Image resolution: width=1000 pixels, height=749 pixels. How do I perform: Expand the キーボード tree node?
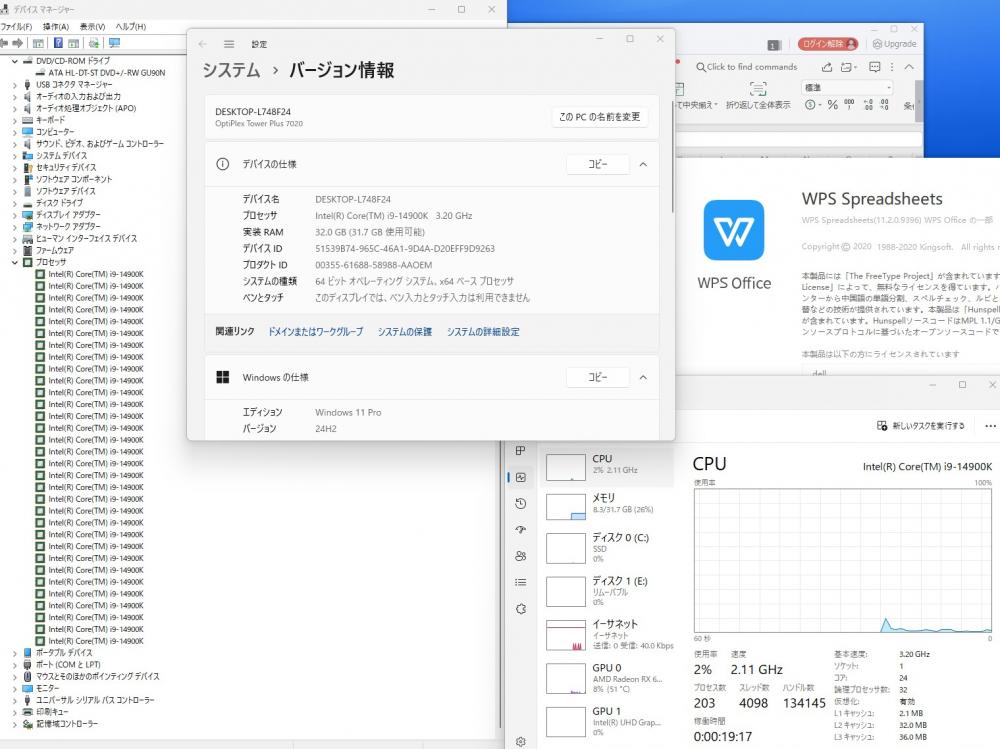pyautogui.click(x=15, y=120)
